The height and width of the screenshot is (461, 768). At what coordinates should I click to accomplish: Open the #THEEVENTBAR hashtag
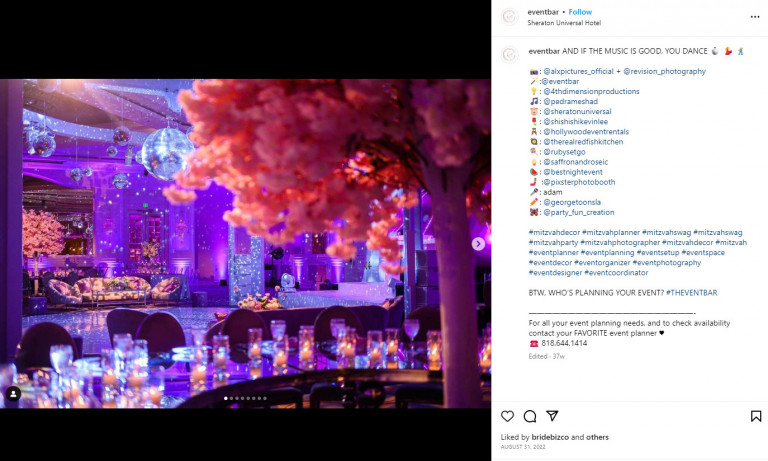[691, 292]
